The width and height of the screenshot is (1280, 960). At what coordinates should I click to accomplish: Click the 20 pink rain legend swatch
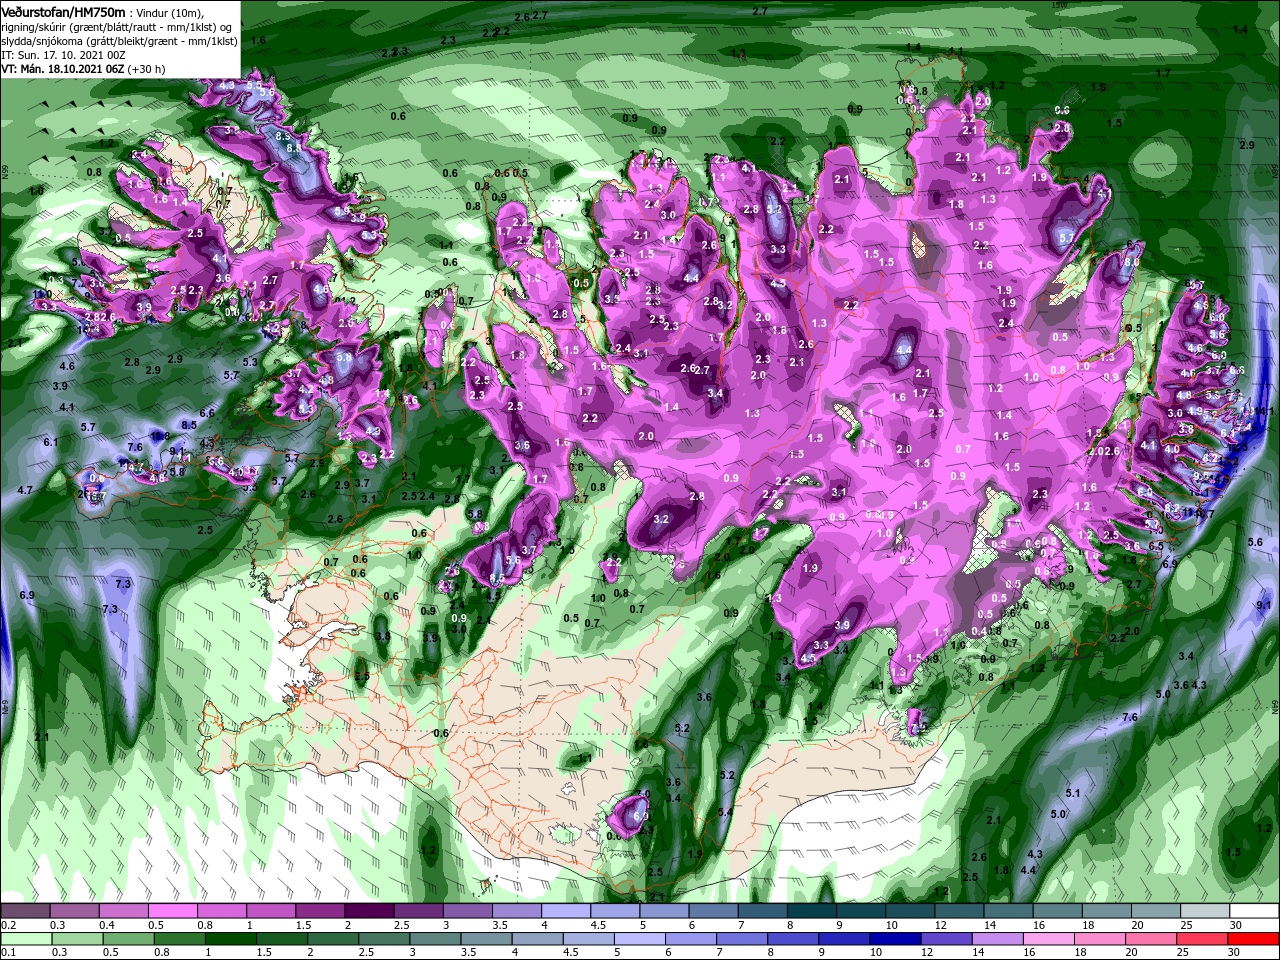(x=1152, y=939)
